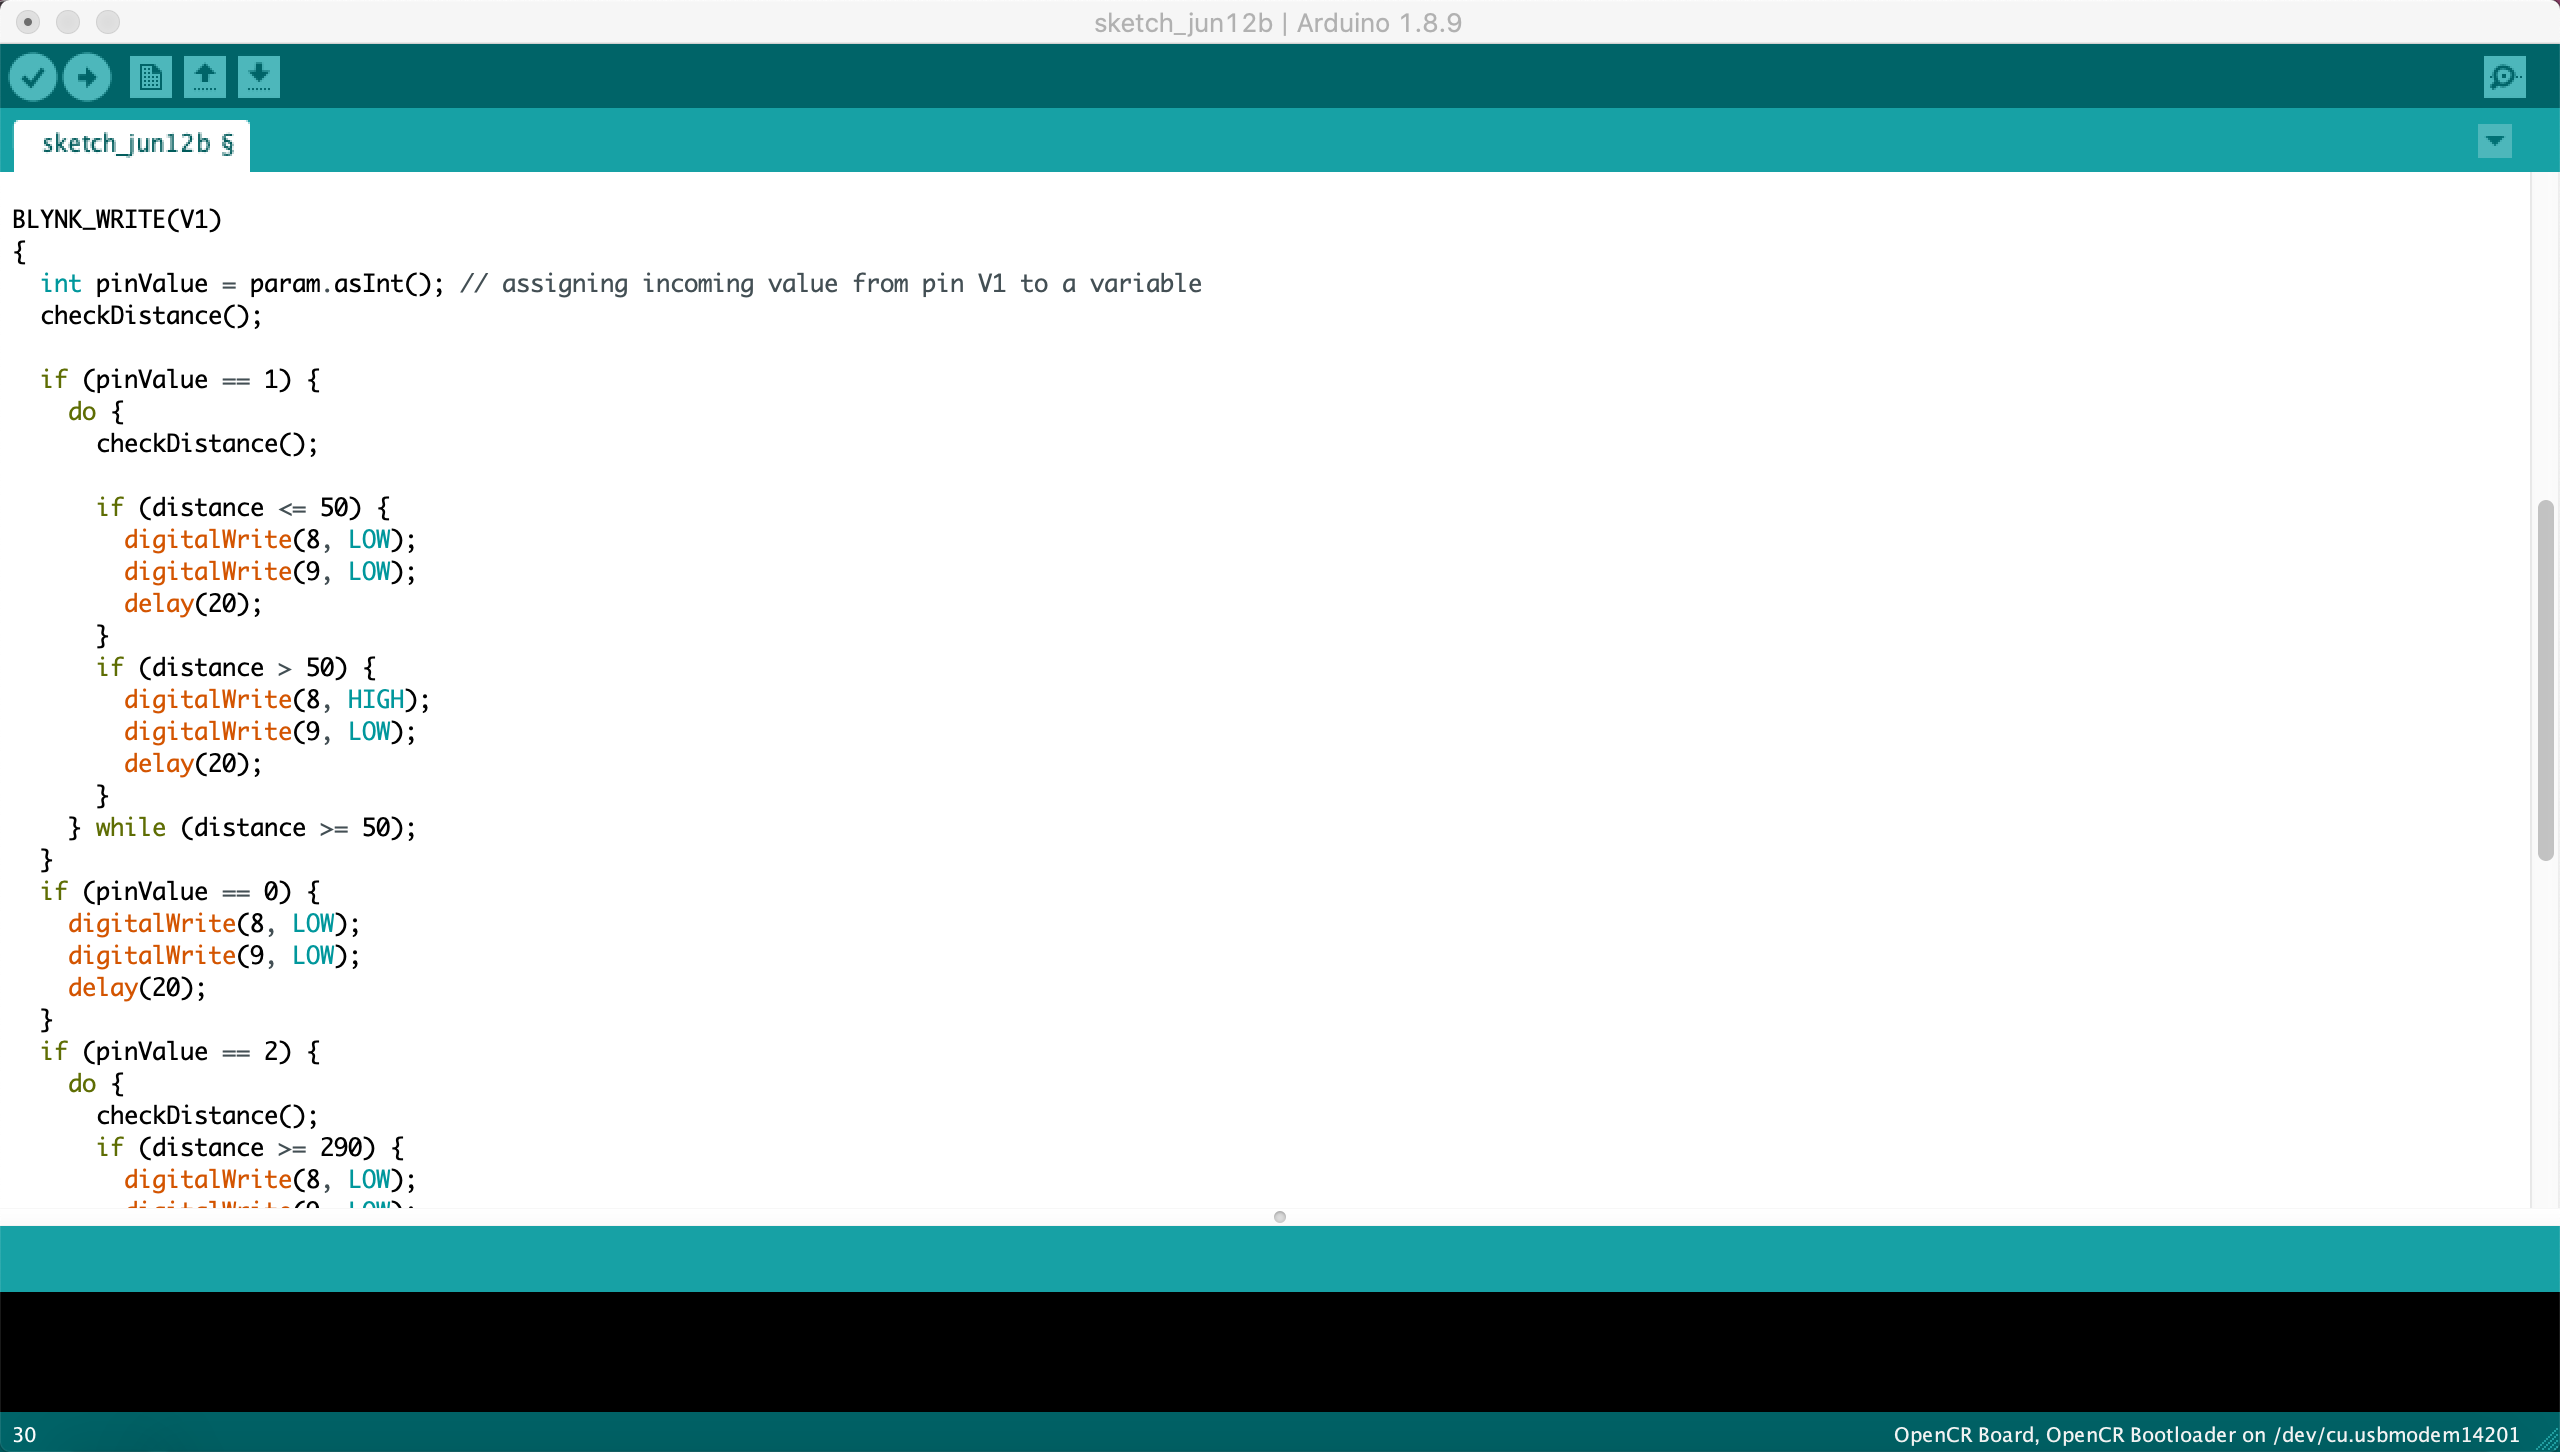Click the sketch title in the title bar
The image size is (2560, 1452).
click(1277, 22)
